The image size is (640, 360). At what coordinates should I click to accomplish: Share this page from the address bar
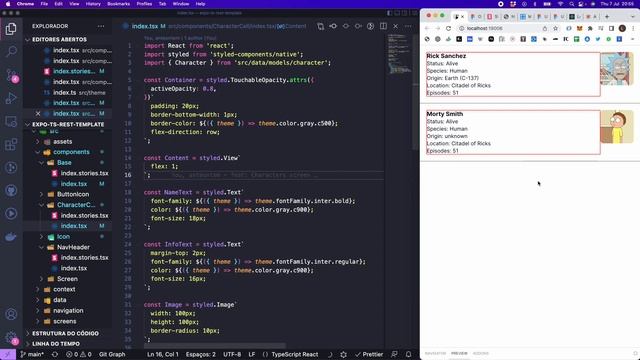tap(545, 29)
